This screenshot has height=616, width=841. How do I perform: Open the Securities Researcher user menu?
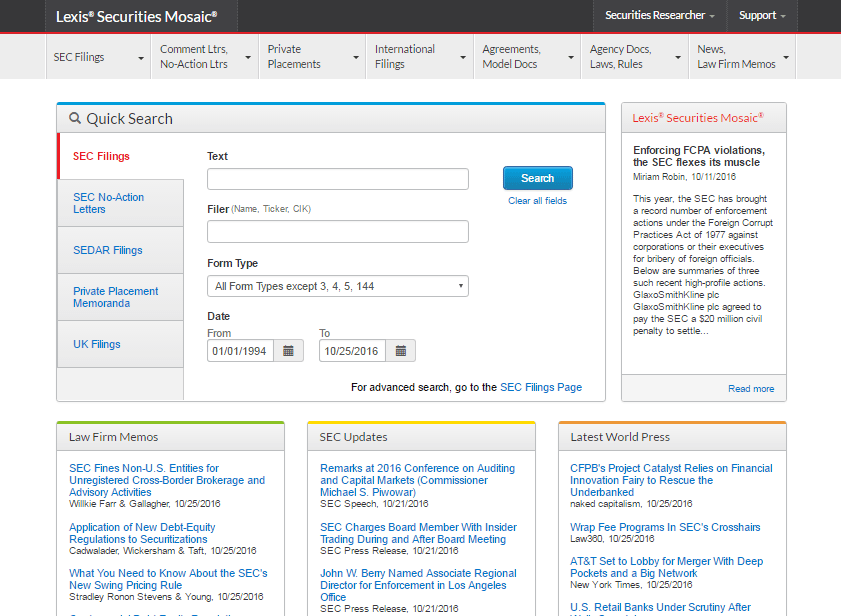click(660, 16)
